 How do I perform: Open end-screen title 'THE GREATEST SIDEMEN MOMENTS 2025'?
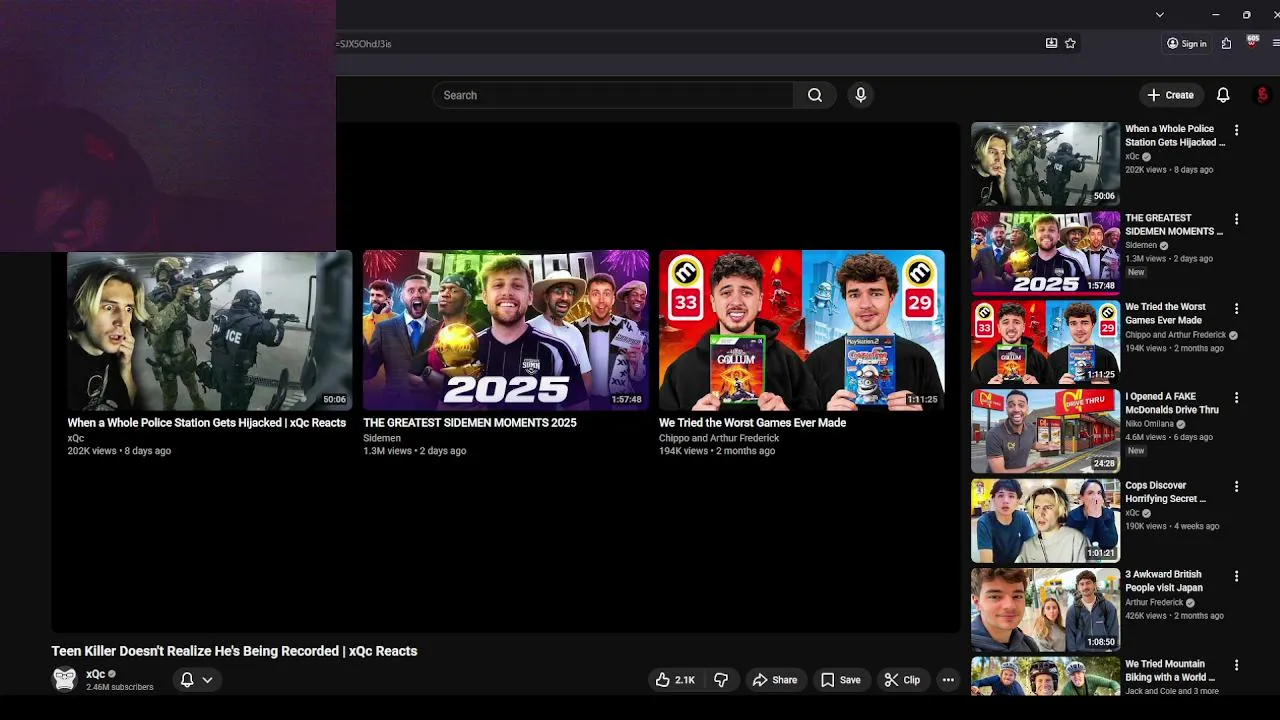[470, 423]
